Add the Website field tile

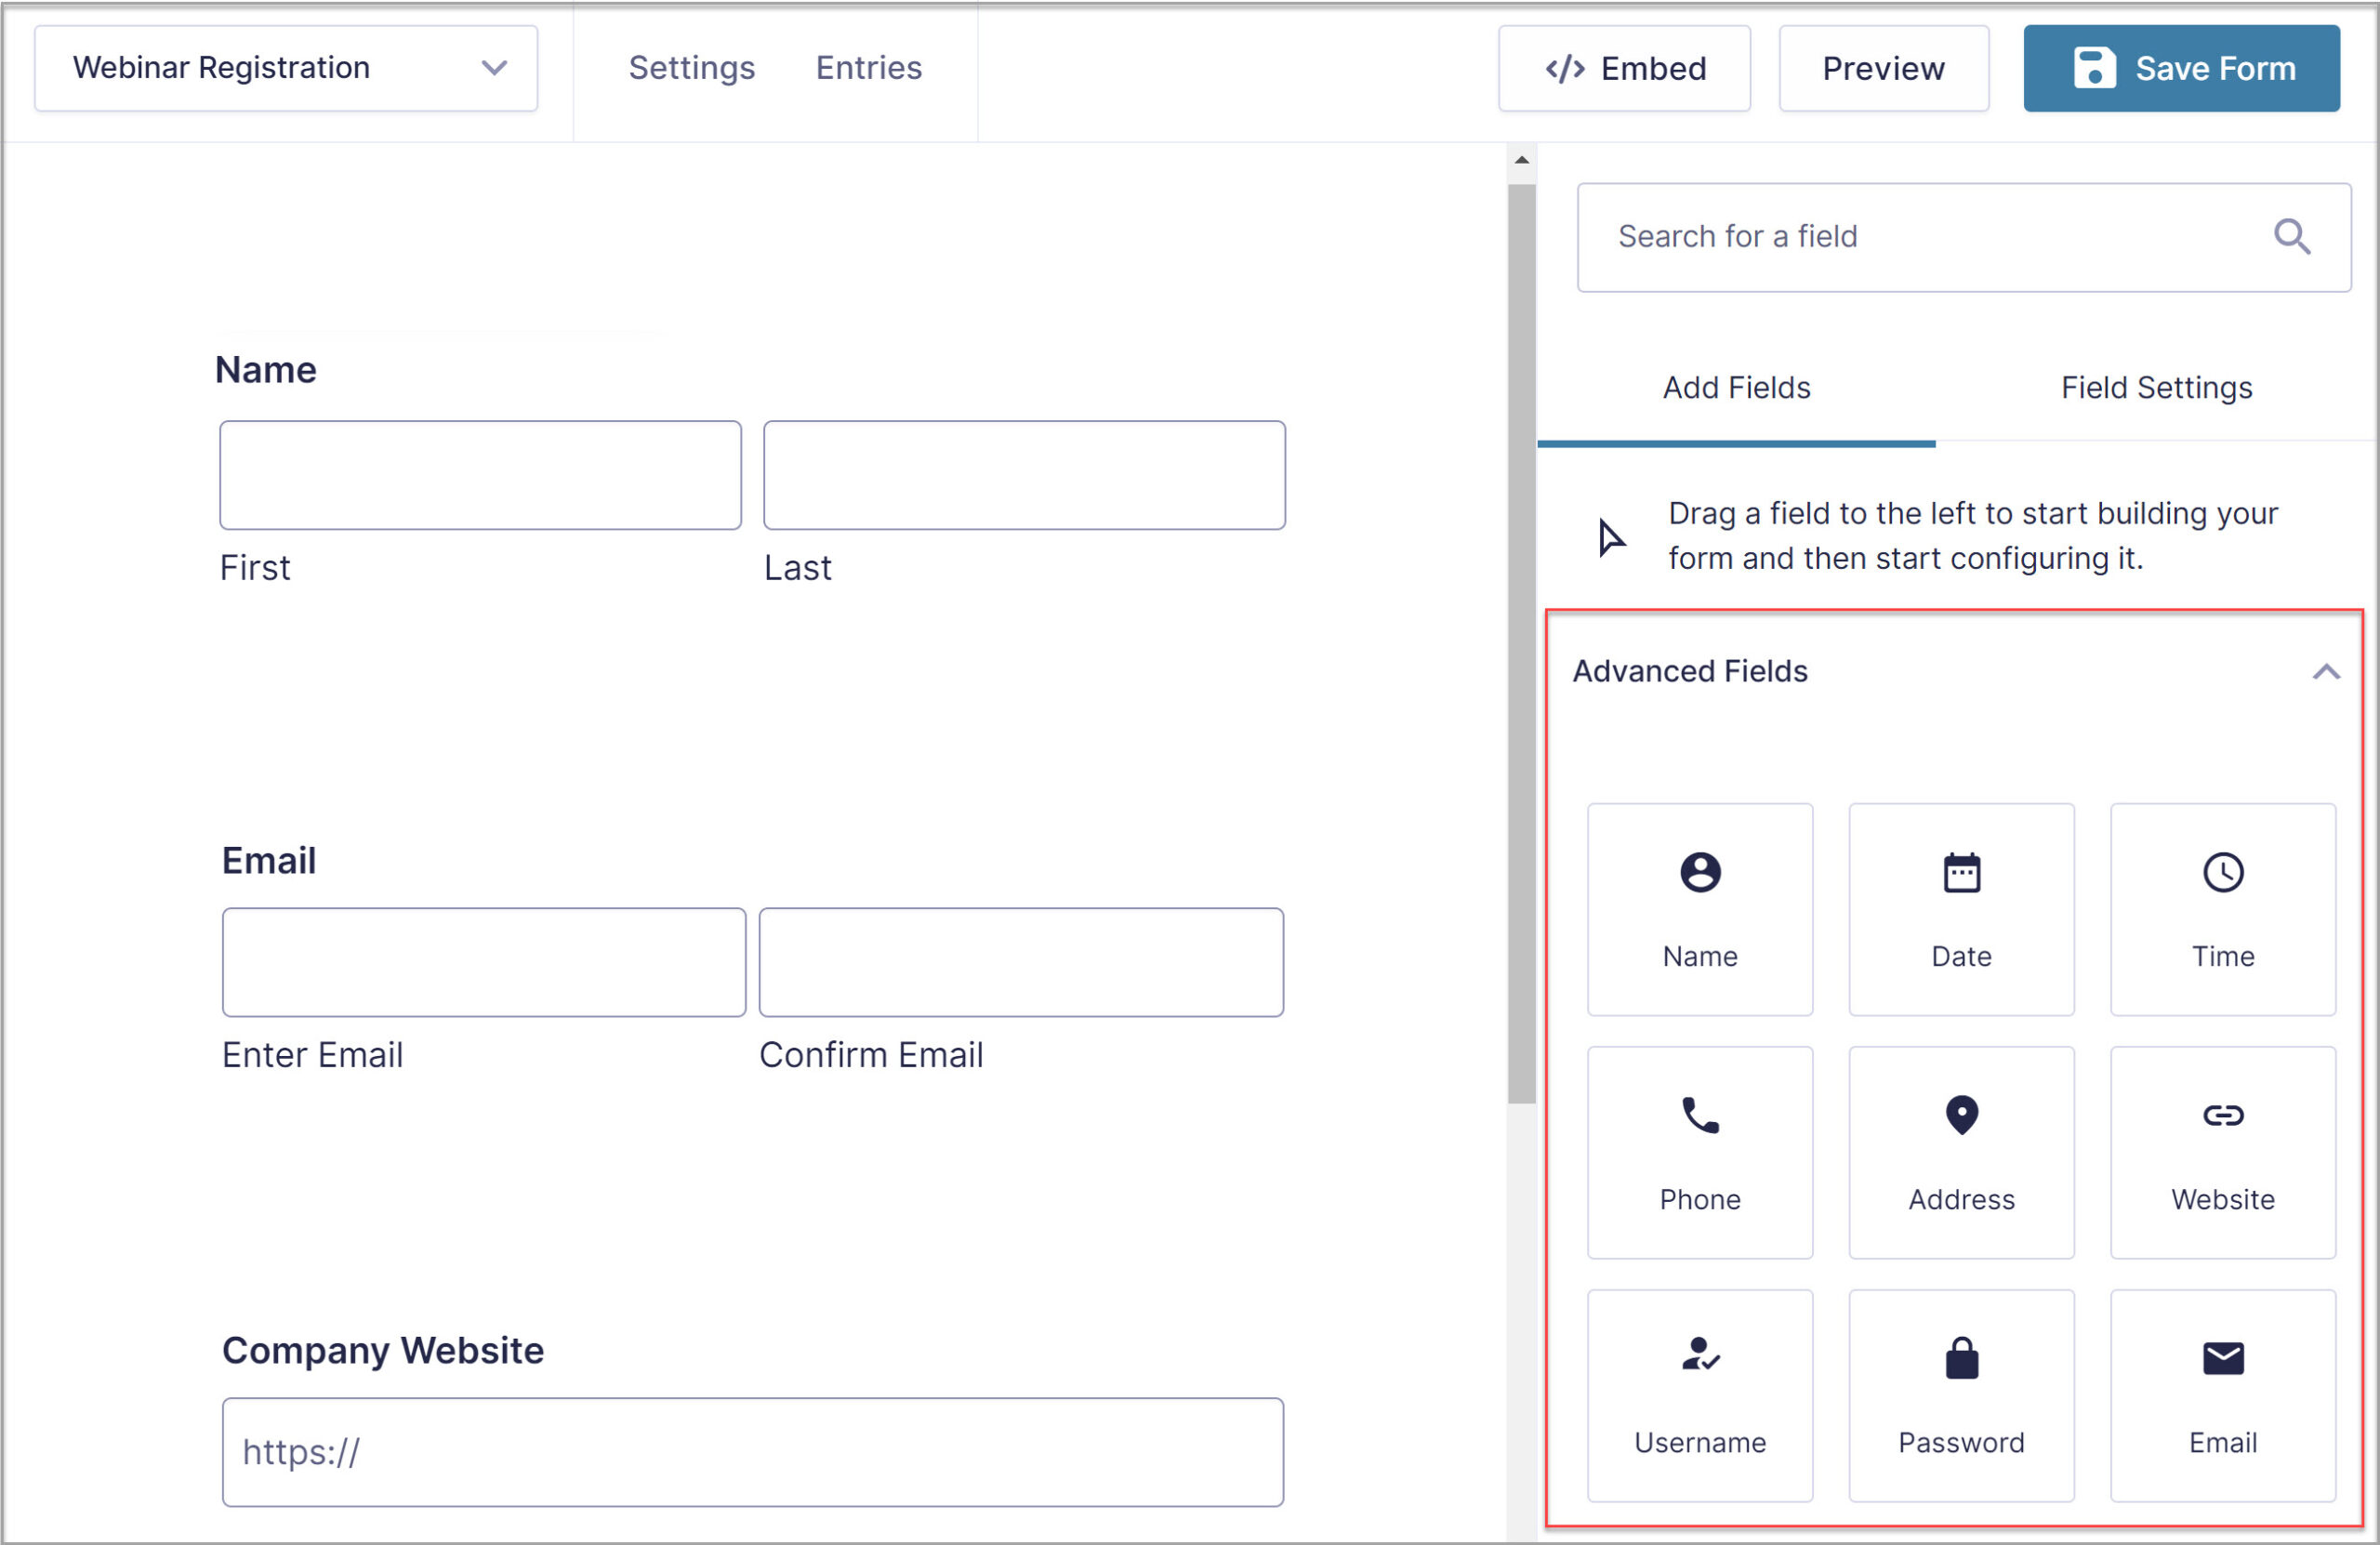2223,1152
